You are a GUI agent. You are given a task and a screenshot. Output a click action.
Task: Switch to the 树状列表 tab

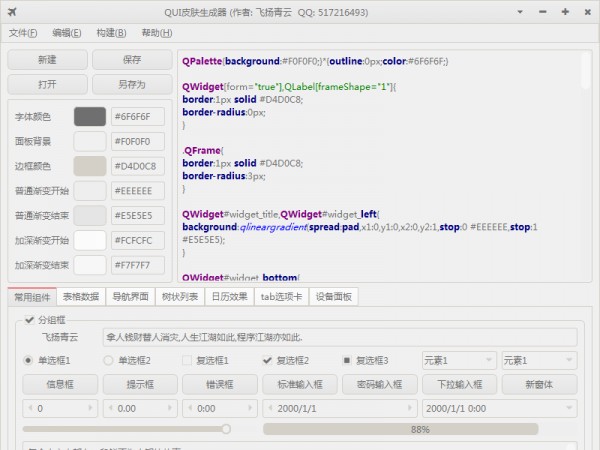[181, 296]
